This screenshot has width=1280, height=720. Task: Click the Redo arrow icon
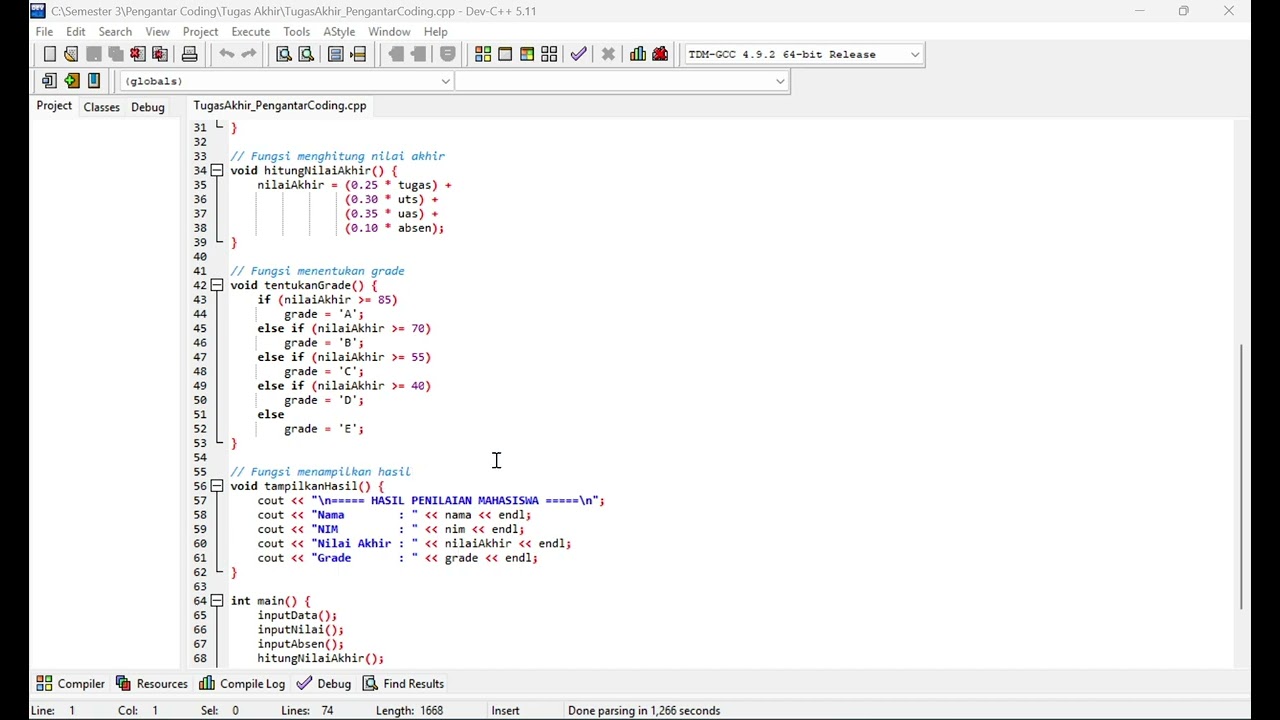coord(249,54)
